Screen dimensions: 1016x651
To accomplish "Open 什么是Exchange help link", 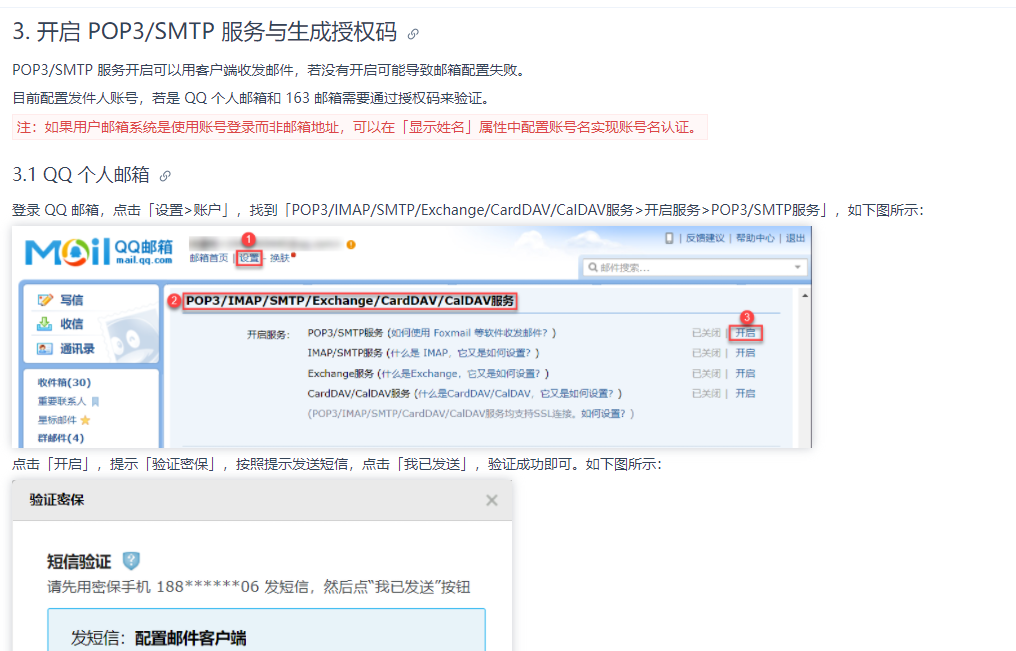I will (463, 374).
